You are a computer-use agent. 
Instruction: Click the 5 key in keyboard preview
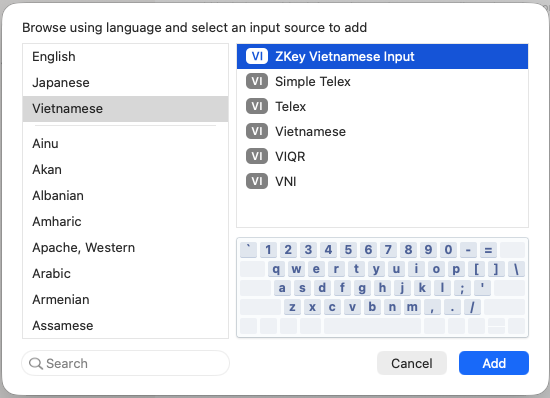(x=348, y=250)
